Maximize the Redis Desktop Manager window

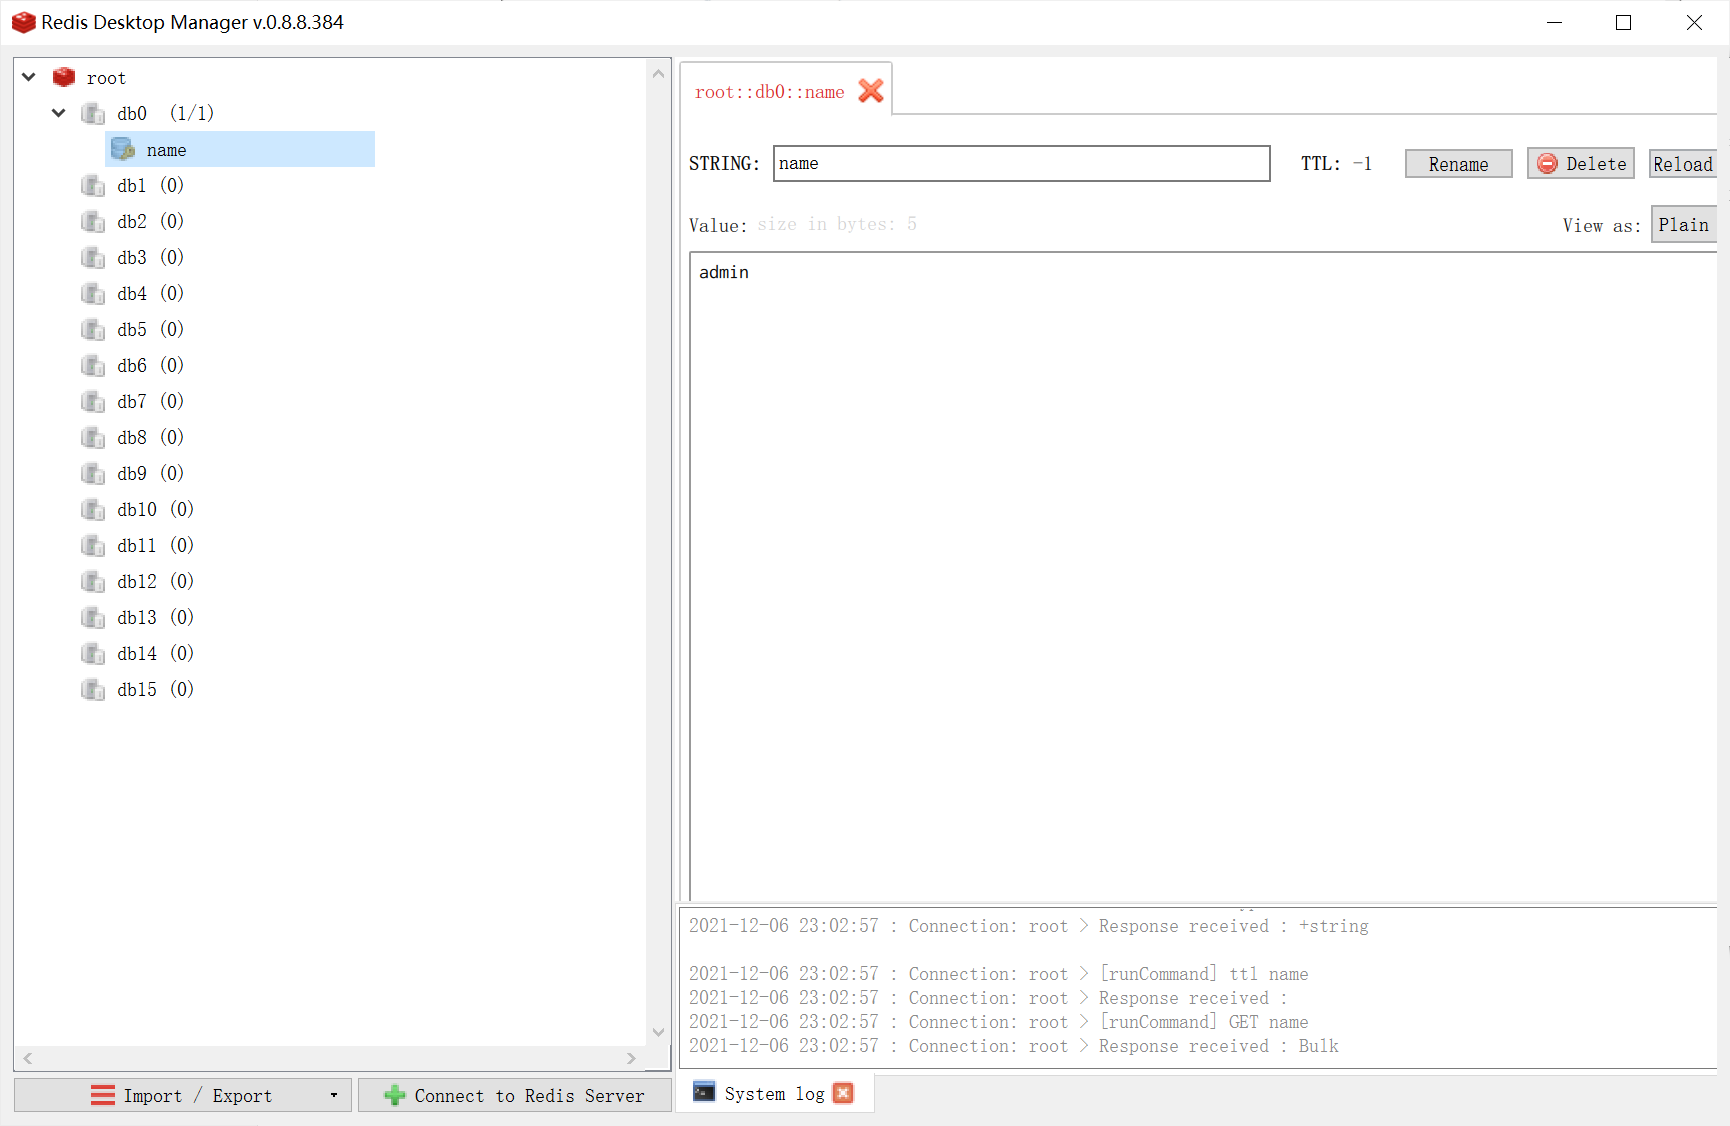(1623, 22)
